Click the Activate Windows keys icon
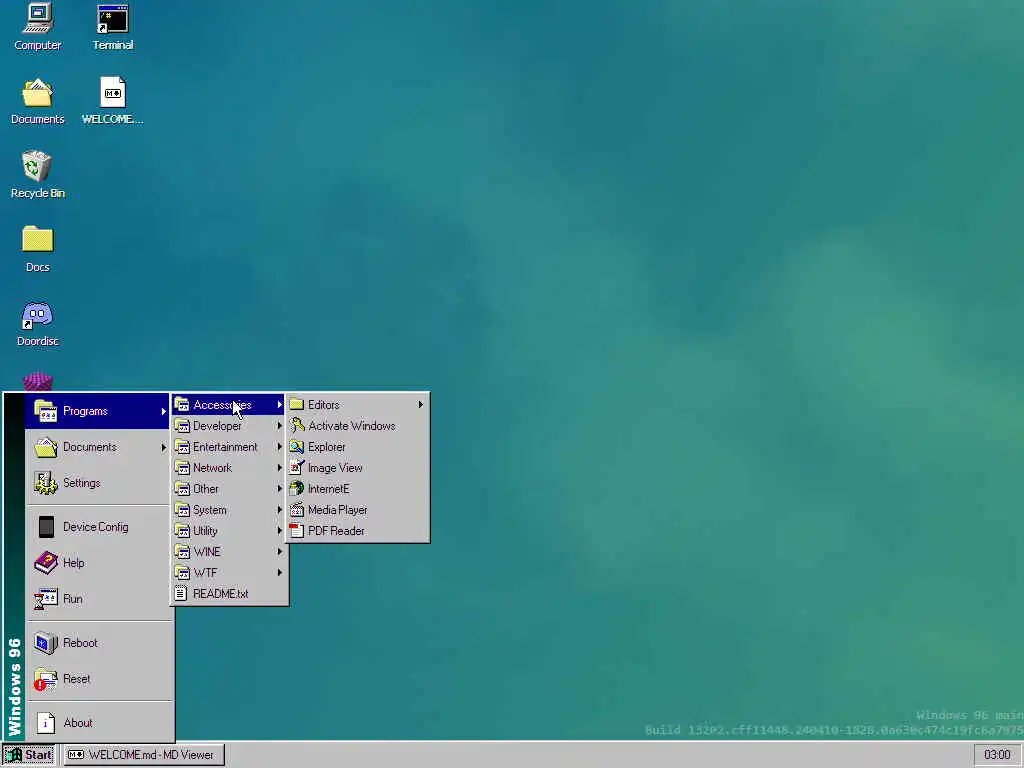 point(297,426)
